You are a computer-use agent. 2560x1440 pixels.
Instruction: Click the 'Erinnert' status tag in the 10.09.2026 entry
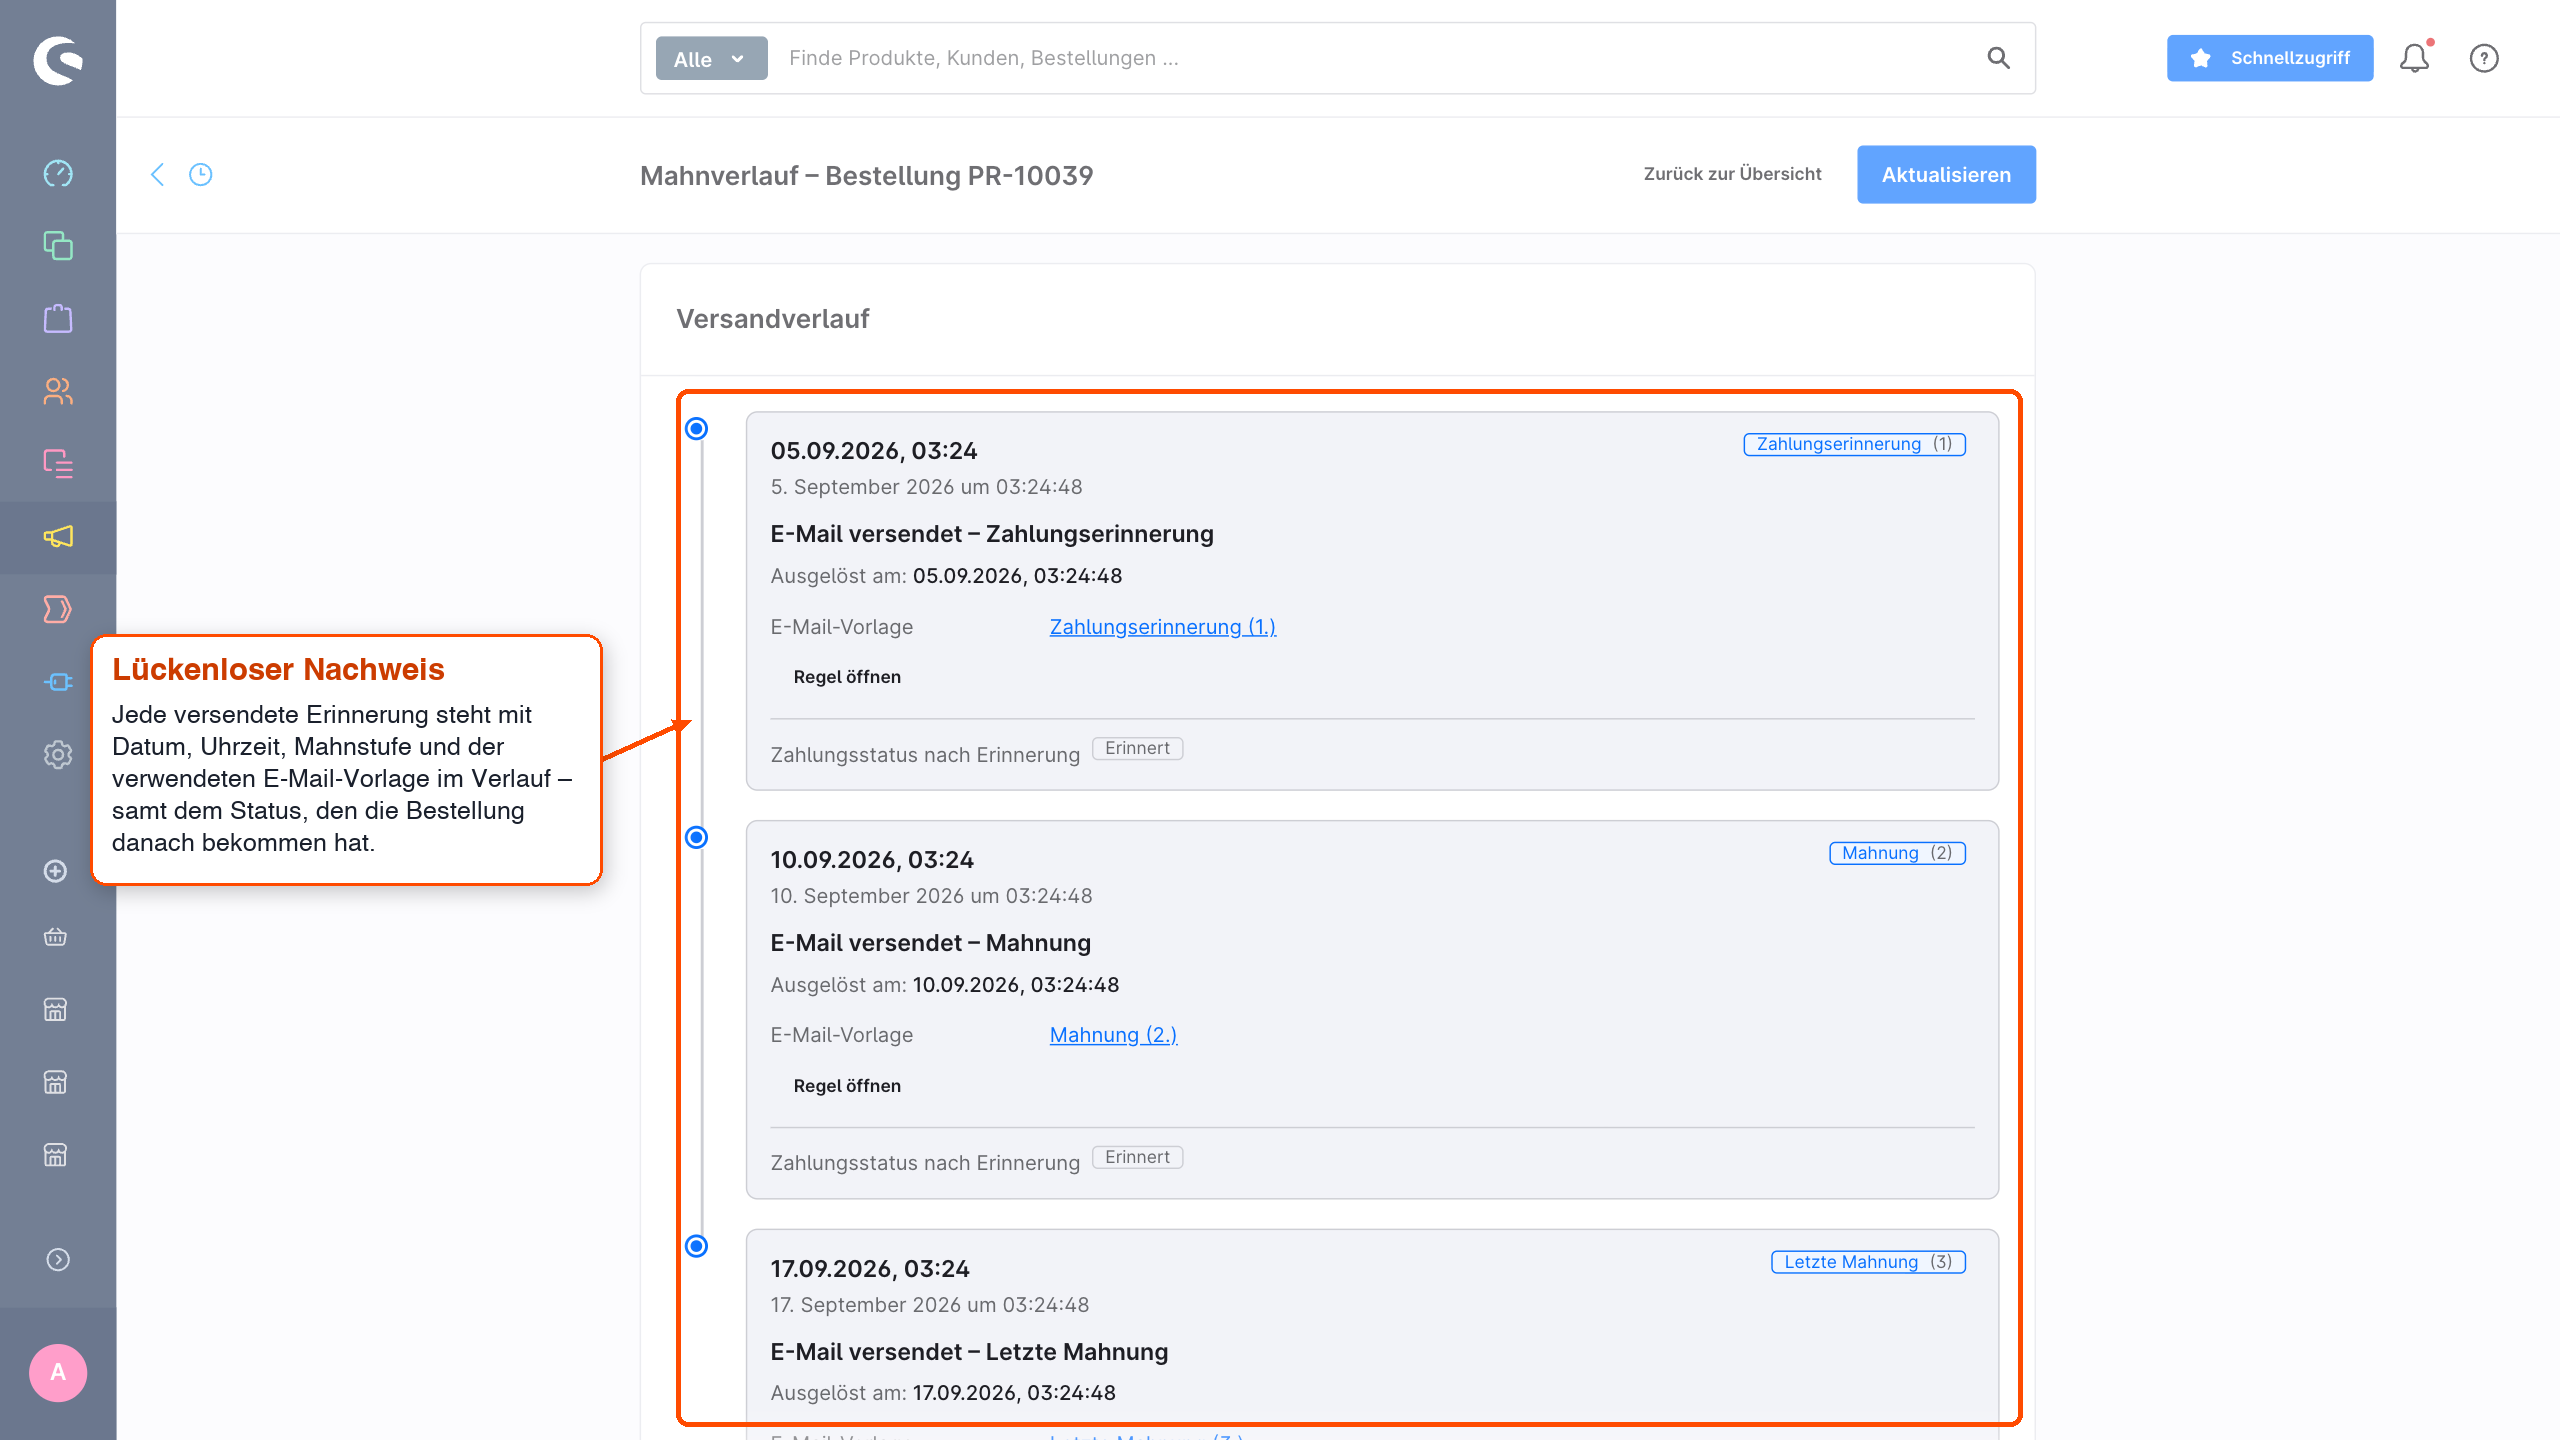pos(1137,1158)
